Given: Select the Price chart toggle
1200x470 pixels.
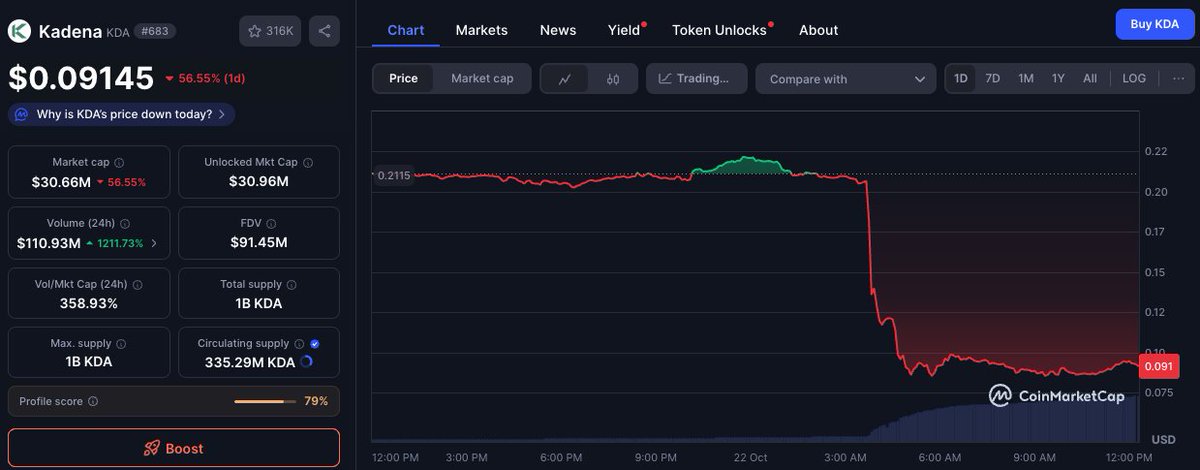Looking at the screenshot, I should point(404,78).
